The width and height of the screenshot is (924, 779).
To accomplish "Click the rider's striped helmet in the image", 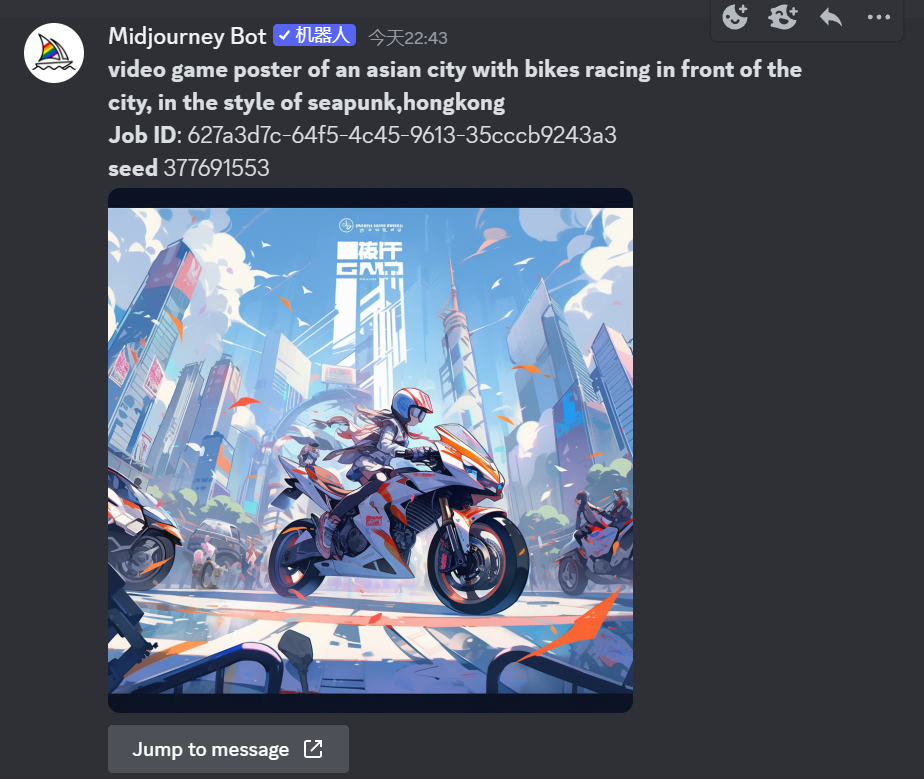I will coord(412,404).
